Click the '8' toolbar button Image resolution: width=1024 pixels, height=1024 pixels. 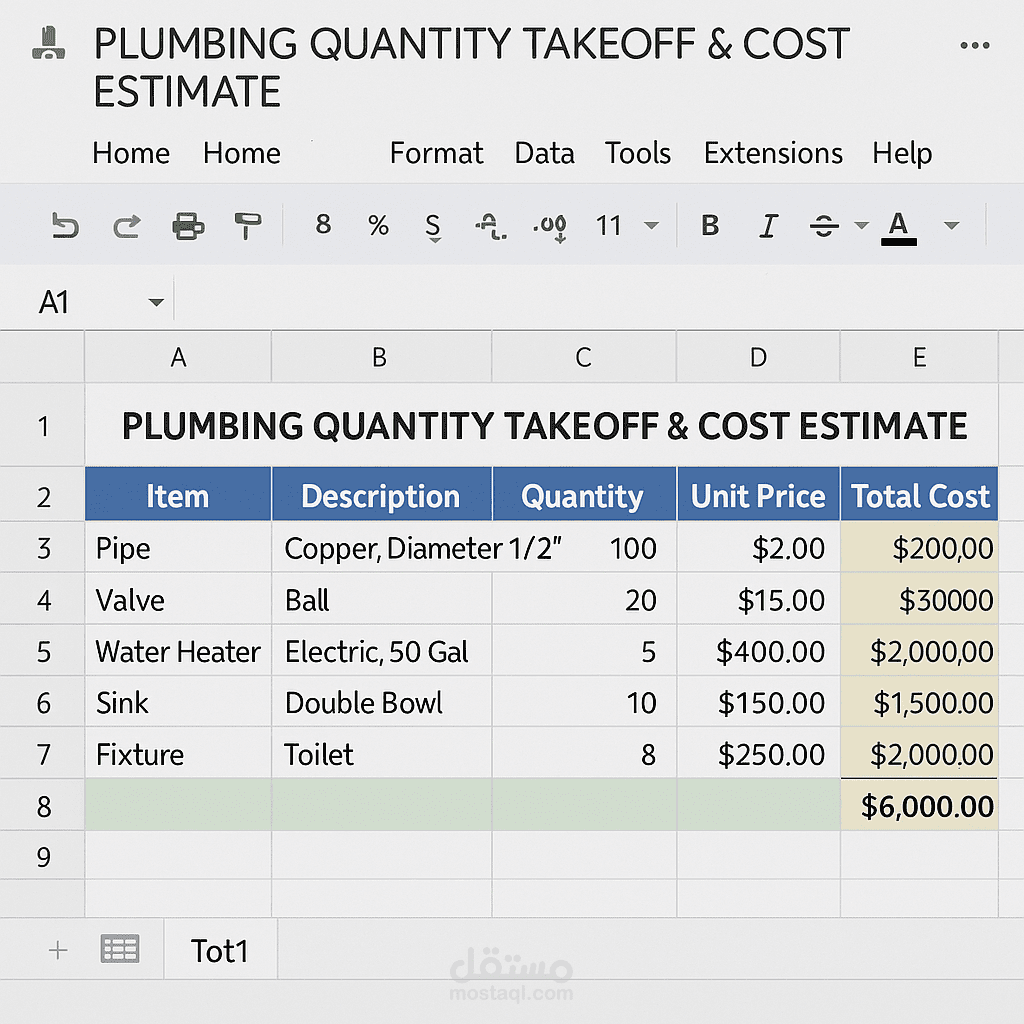[x=323, y=224]
